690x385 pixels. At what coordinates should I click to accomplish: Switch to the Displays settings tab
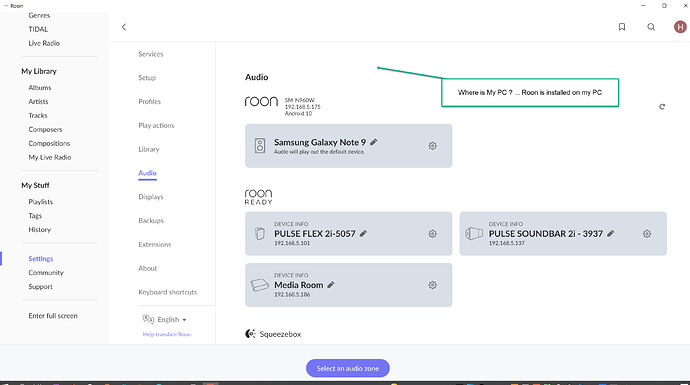pyautogui.click(x=150, y=197)
